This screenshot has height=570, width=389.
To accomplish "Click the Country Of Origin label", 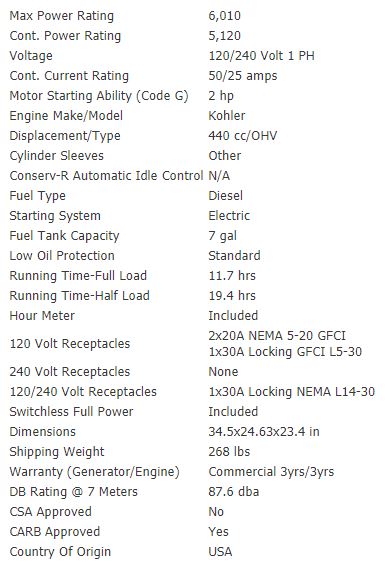I will point(60,552).
